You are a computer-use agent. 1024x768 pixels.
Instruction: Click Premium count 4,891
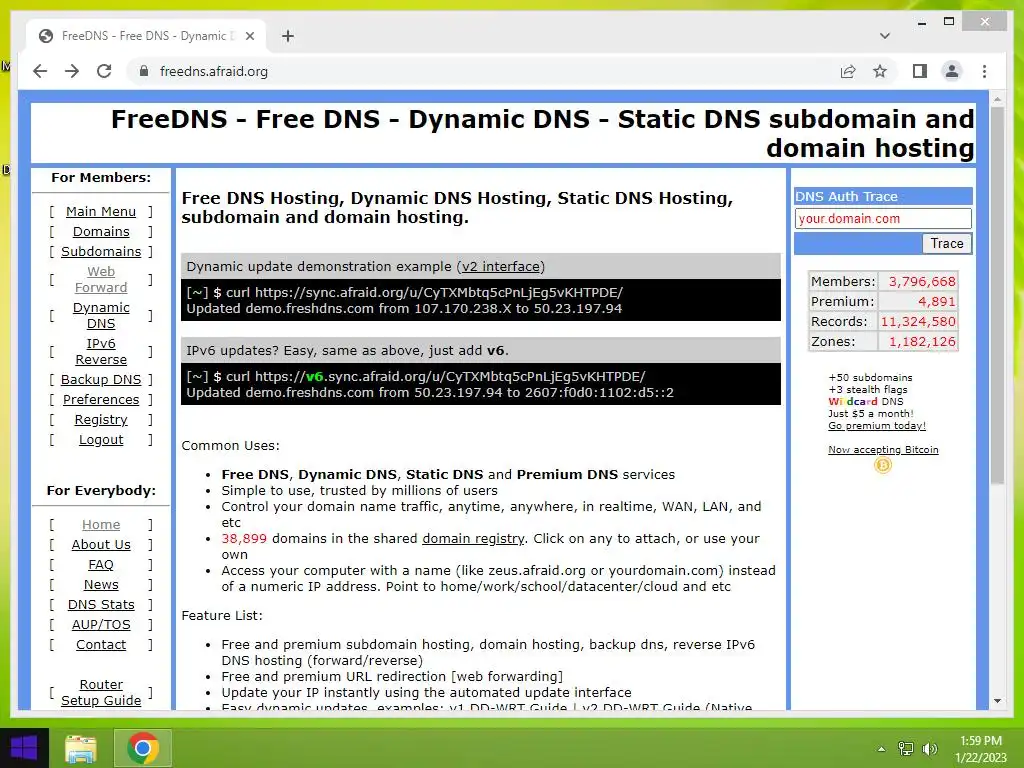point(936,302)
